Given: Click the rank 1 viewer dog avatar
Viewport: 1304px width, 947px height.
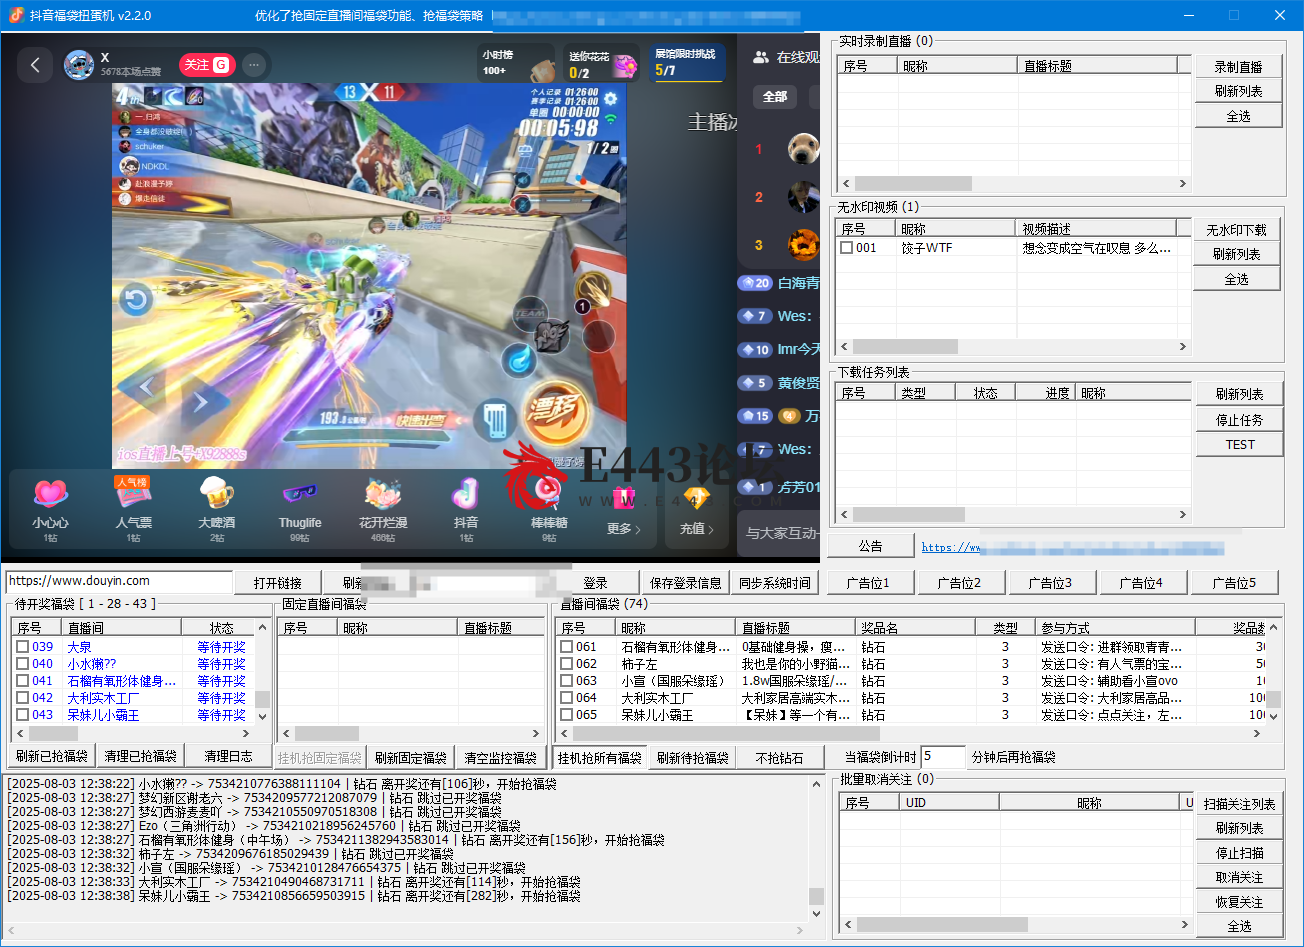Looking at the screenshot, I should [x=802, y=150].
